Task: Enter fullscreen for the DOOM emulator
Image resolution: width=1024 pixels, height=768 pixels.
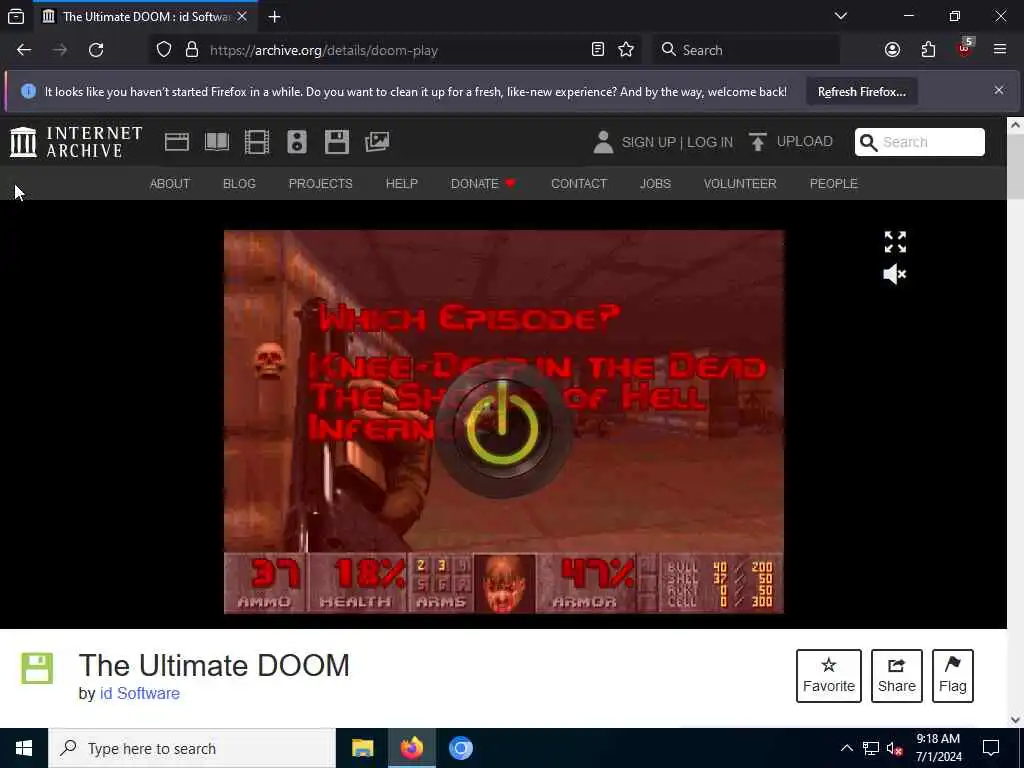Action: pyautogui.click(x=895, y=242)
